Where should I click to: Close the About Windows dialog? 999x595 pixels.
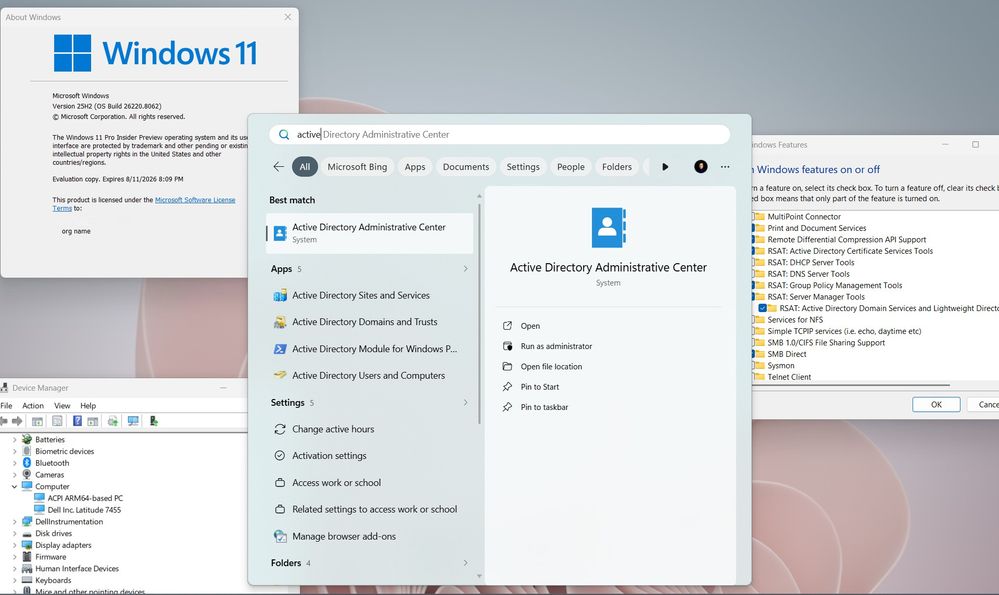click(x=288, y=17)
